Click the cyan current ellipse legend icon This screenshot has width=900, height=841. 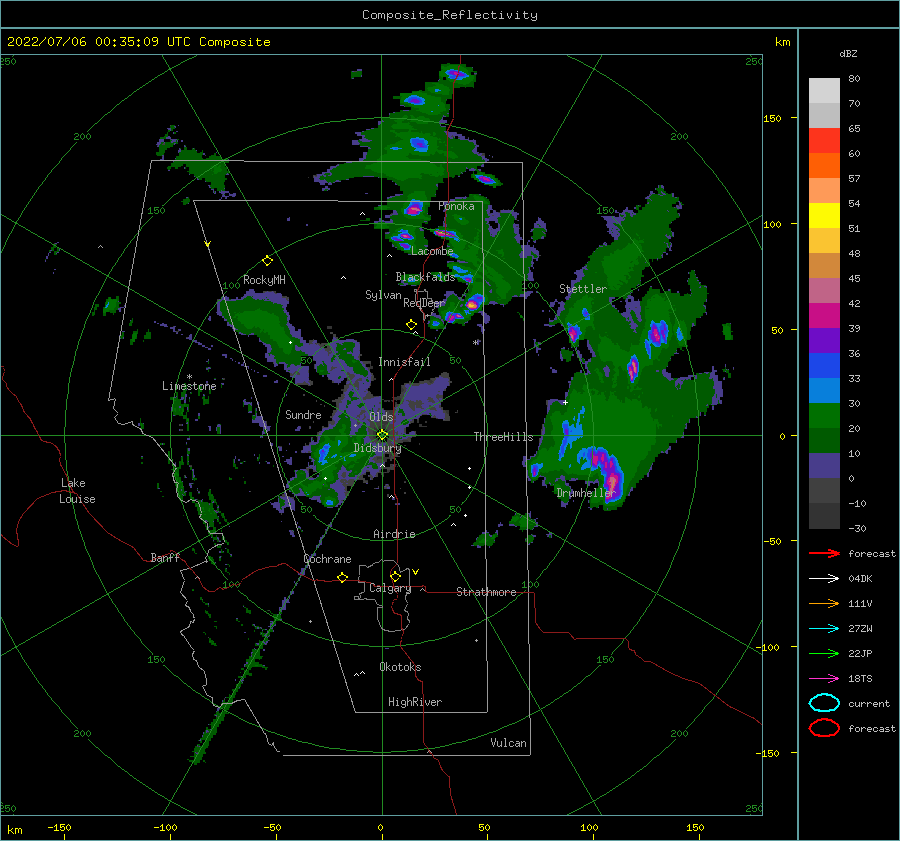click(x=824, y=703)
